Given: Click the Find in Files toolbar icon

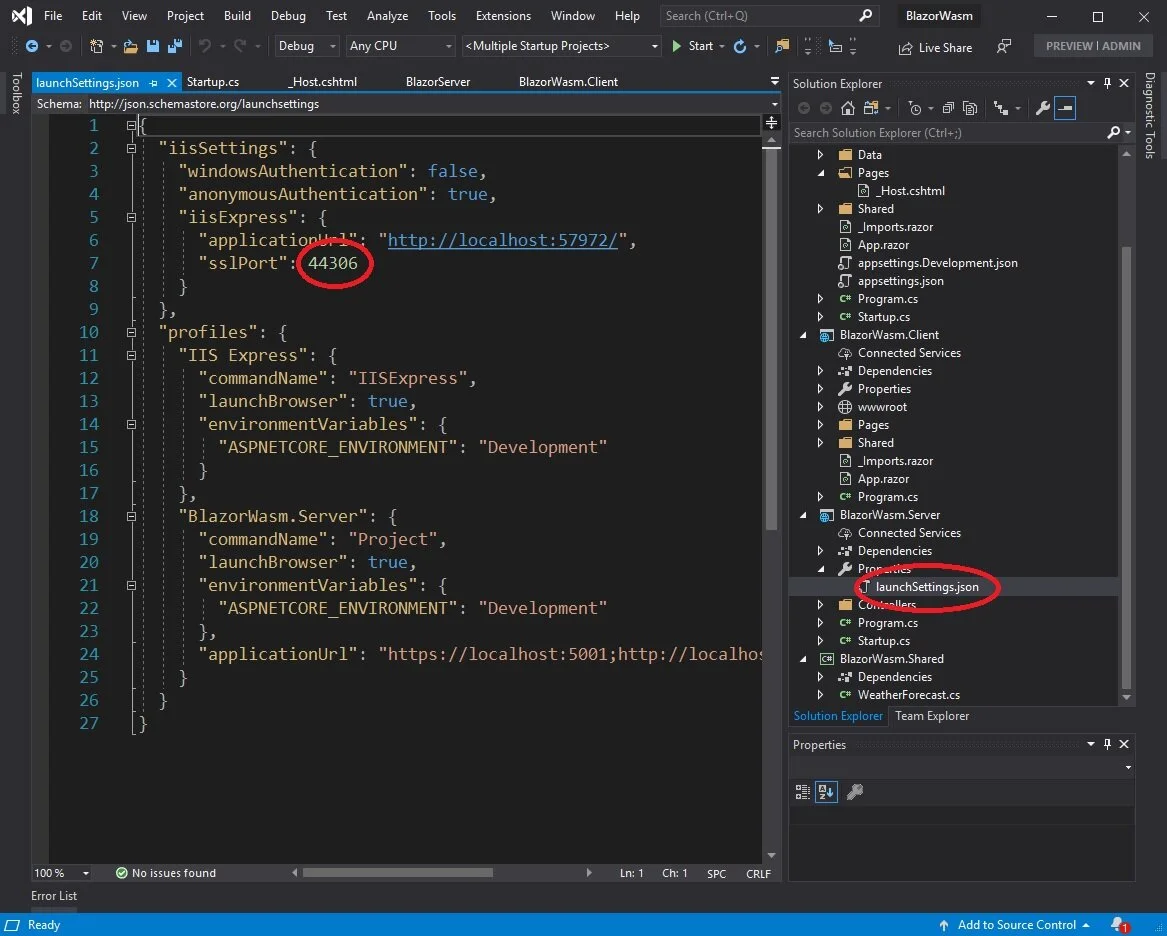Looking at the screenshot, I should (782, 46).
